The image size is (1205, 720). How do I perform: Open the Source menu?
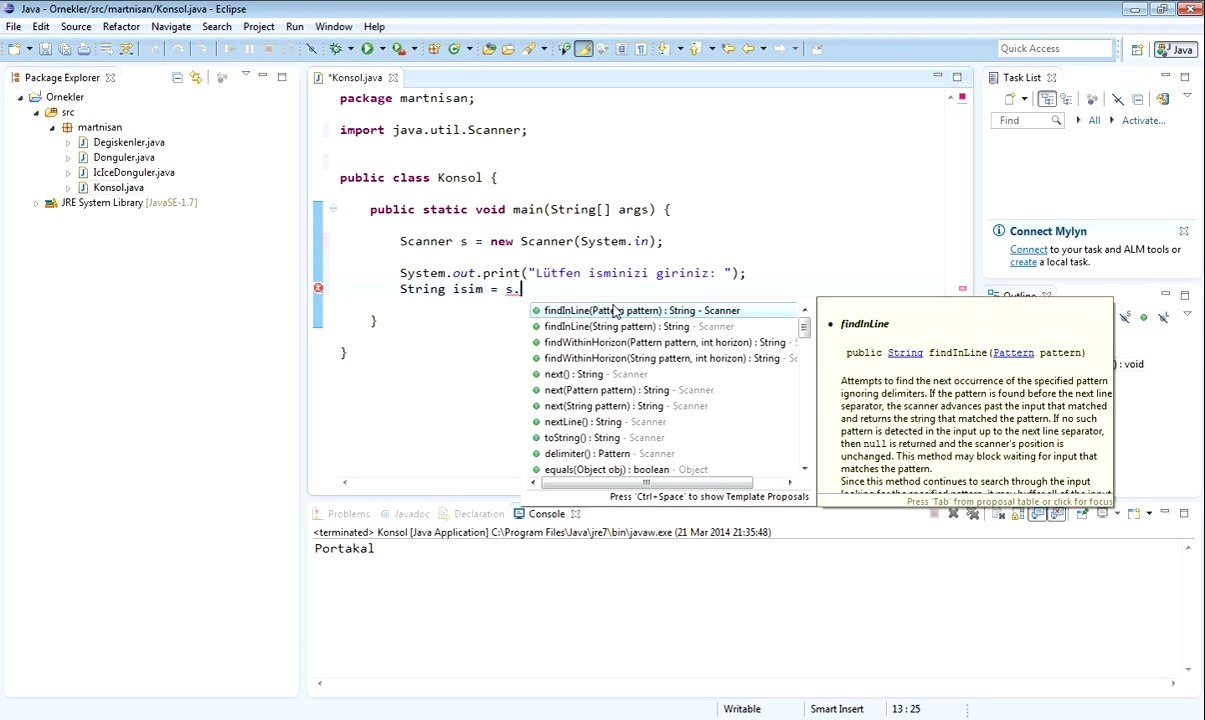coord(75,26)
